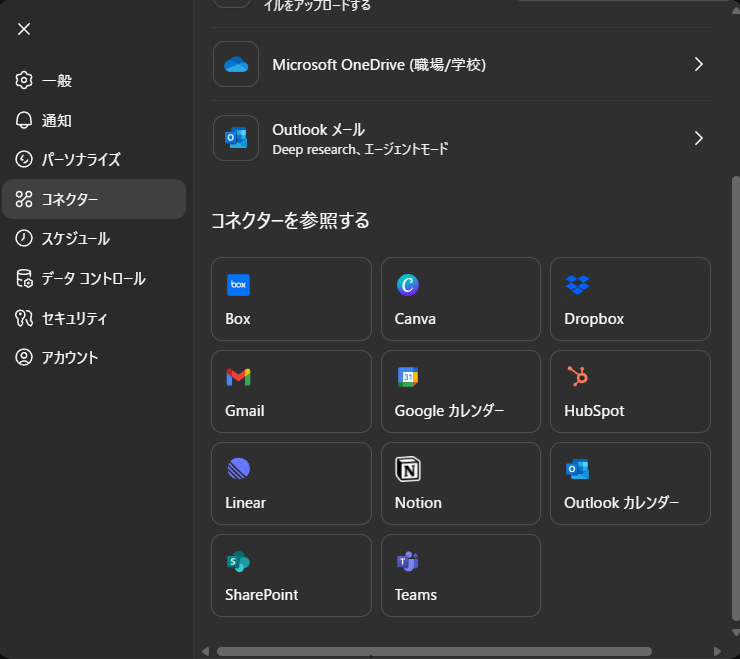Screen dimensions: 740x659
Task: Select the Gmail connector label
Action: [244, 411]
